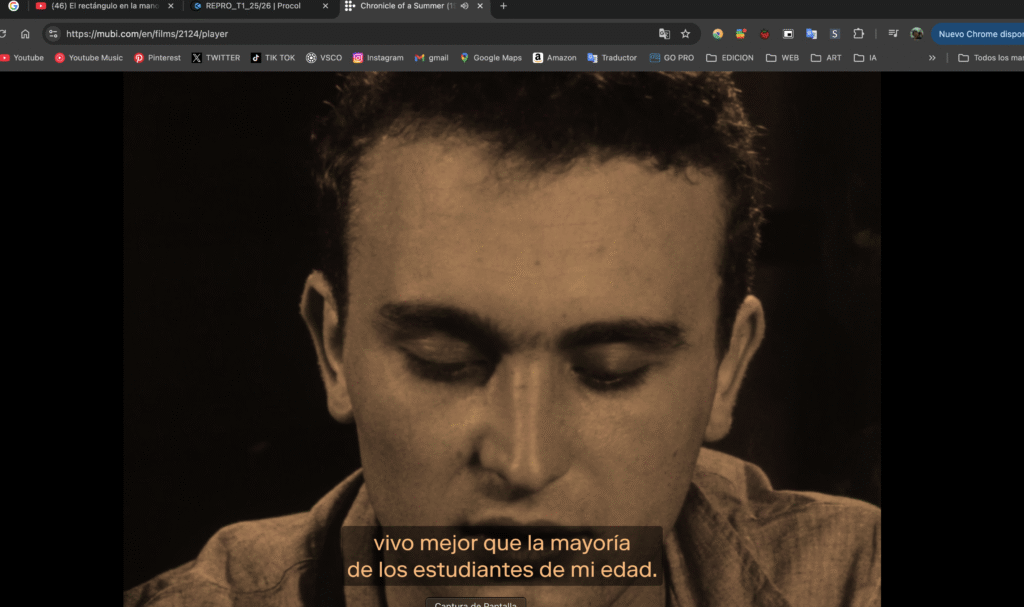The height and width of the screenshot is (607, 1024).
Task: Open the Pinterest bookmark
Action: pos(158,58)
